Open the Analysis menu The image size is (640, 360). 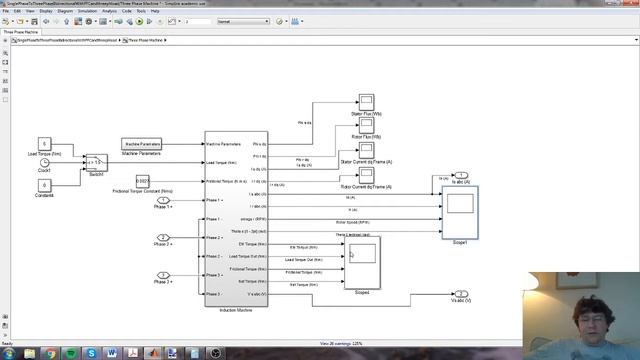tap(109, 11)
